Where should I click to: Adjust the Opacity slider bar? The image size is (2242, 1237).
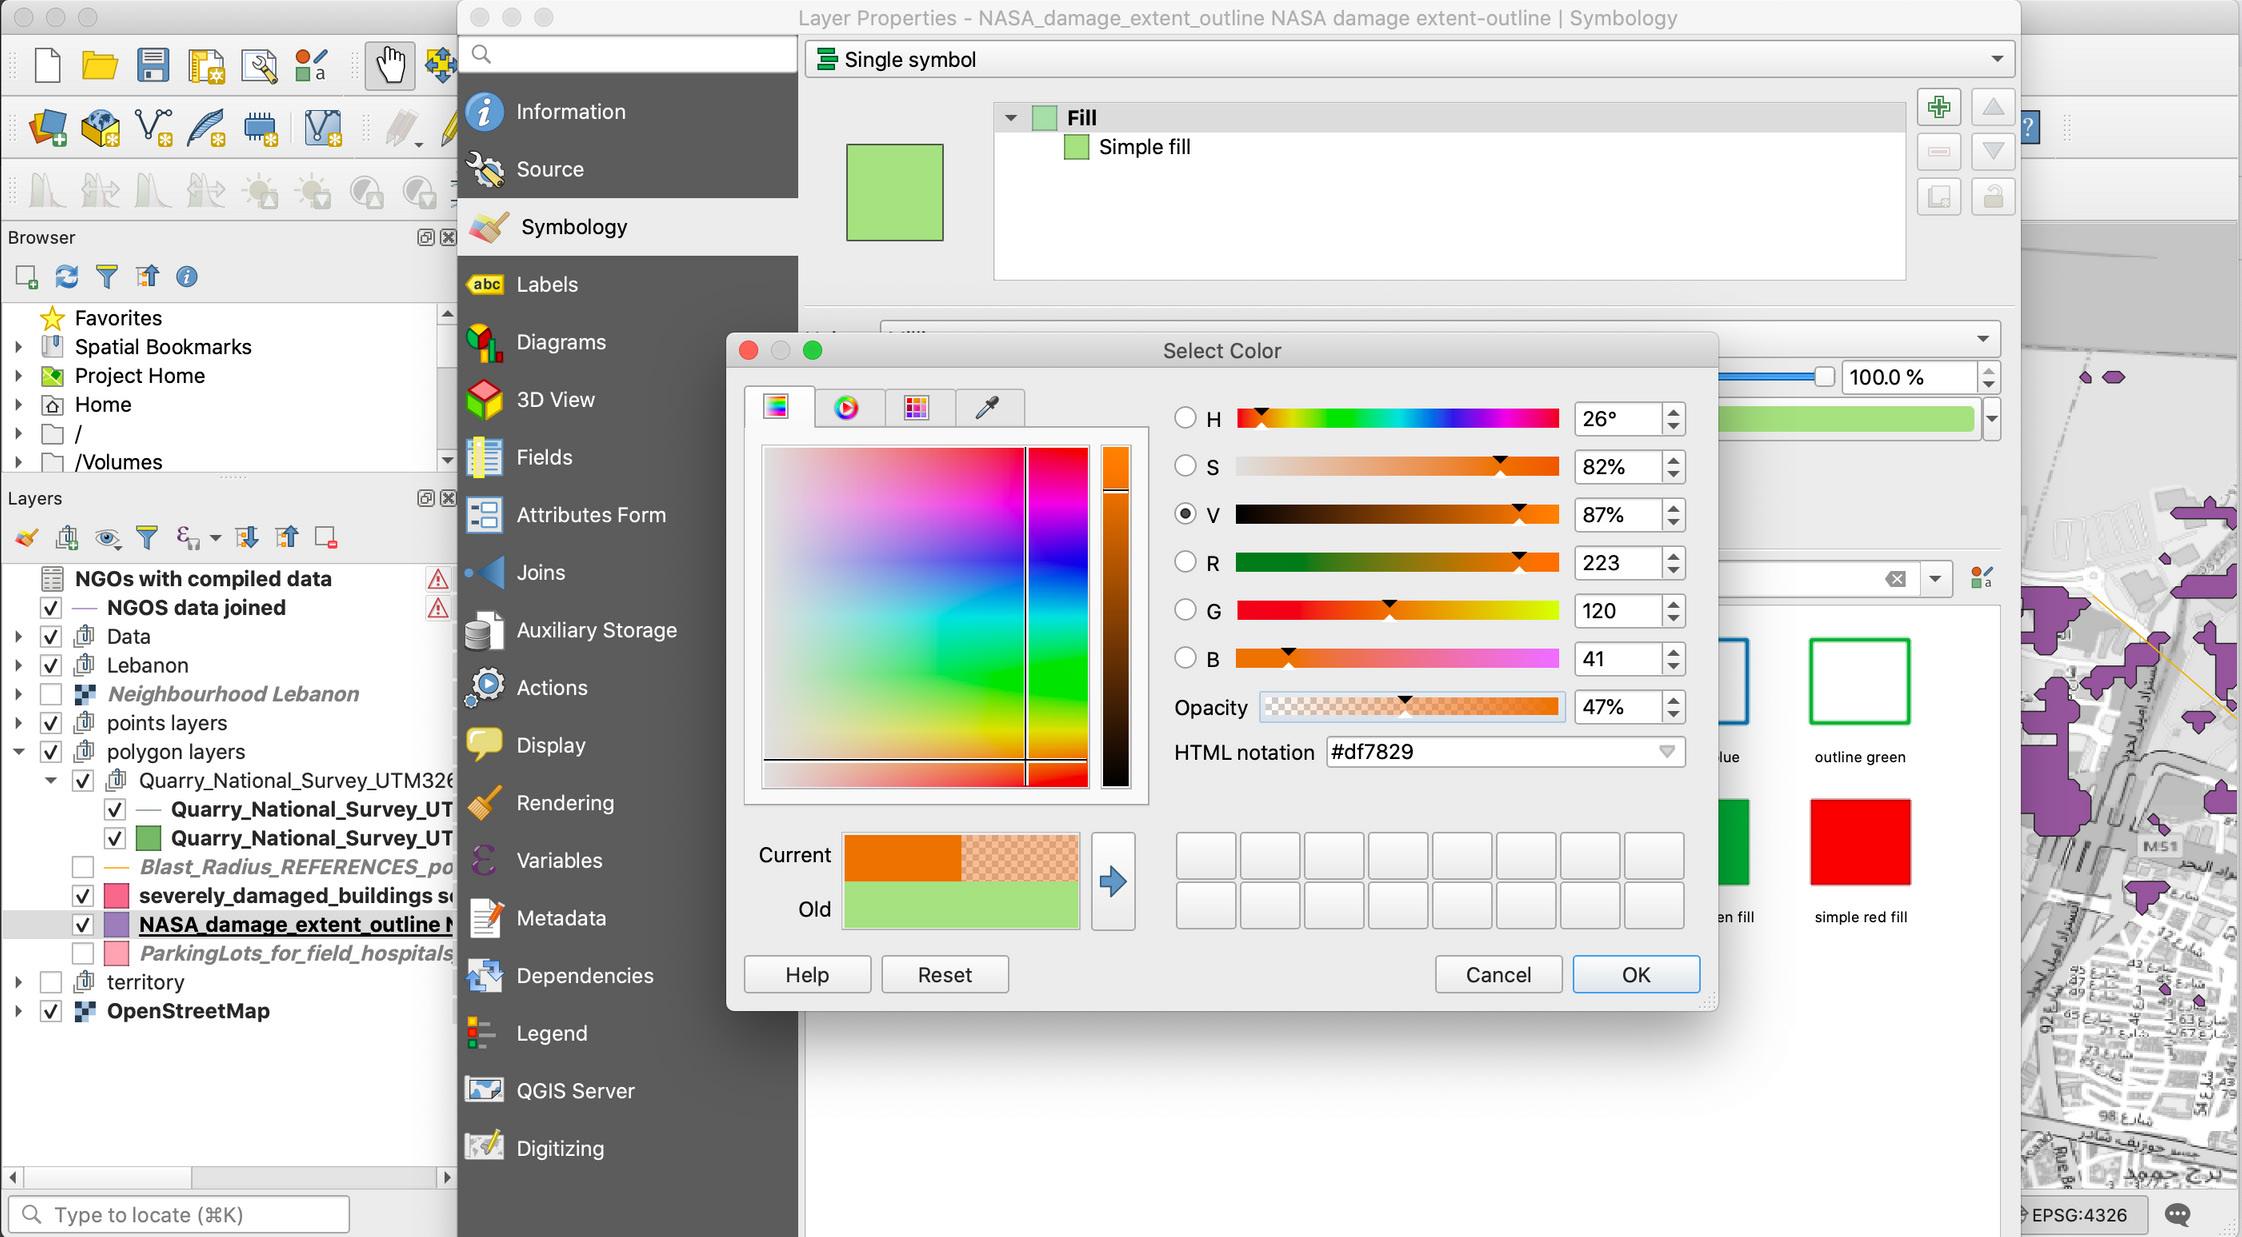(x=1409, y=707)
